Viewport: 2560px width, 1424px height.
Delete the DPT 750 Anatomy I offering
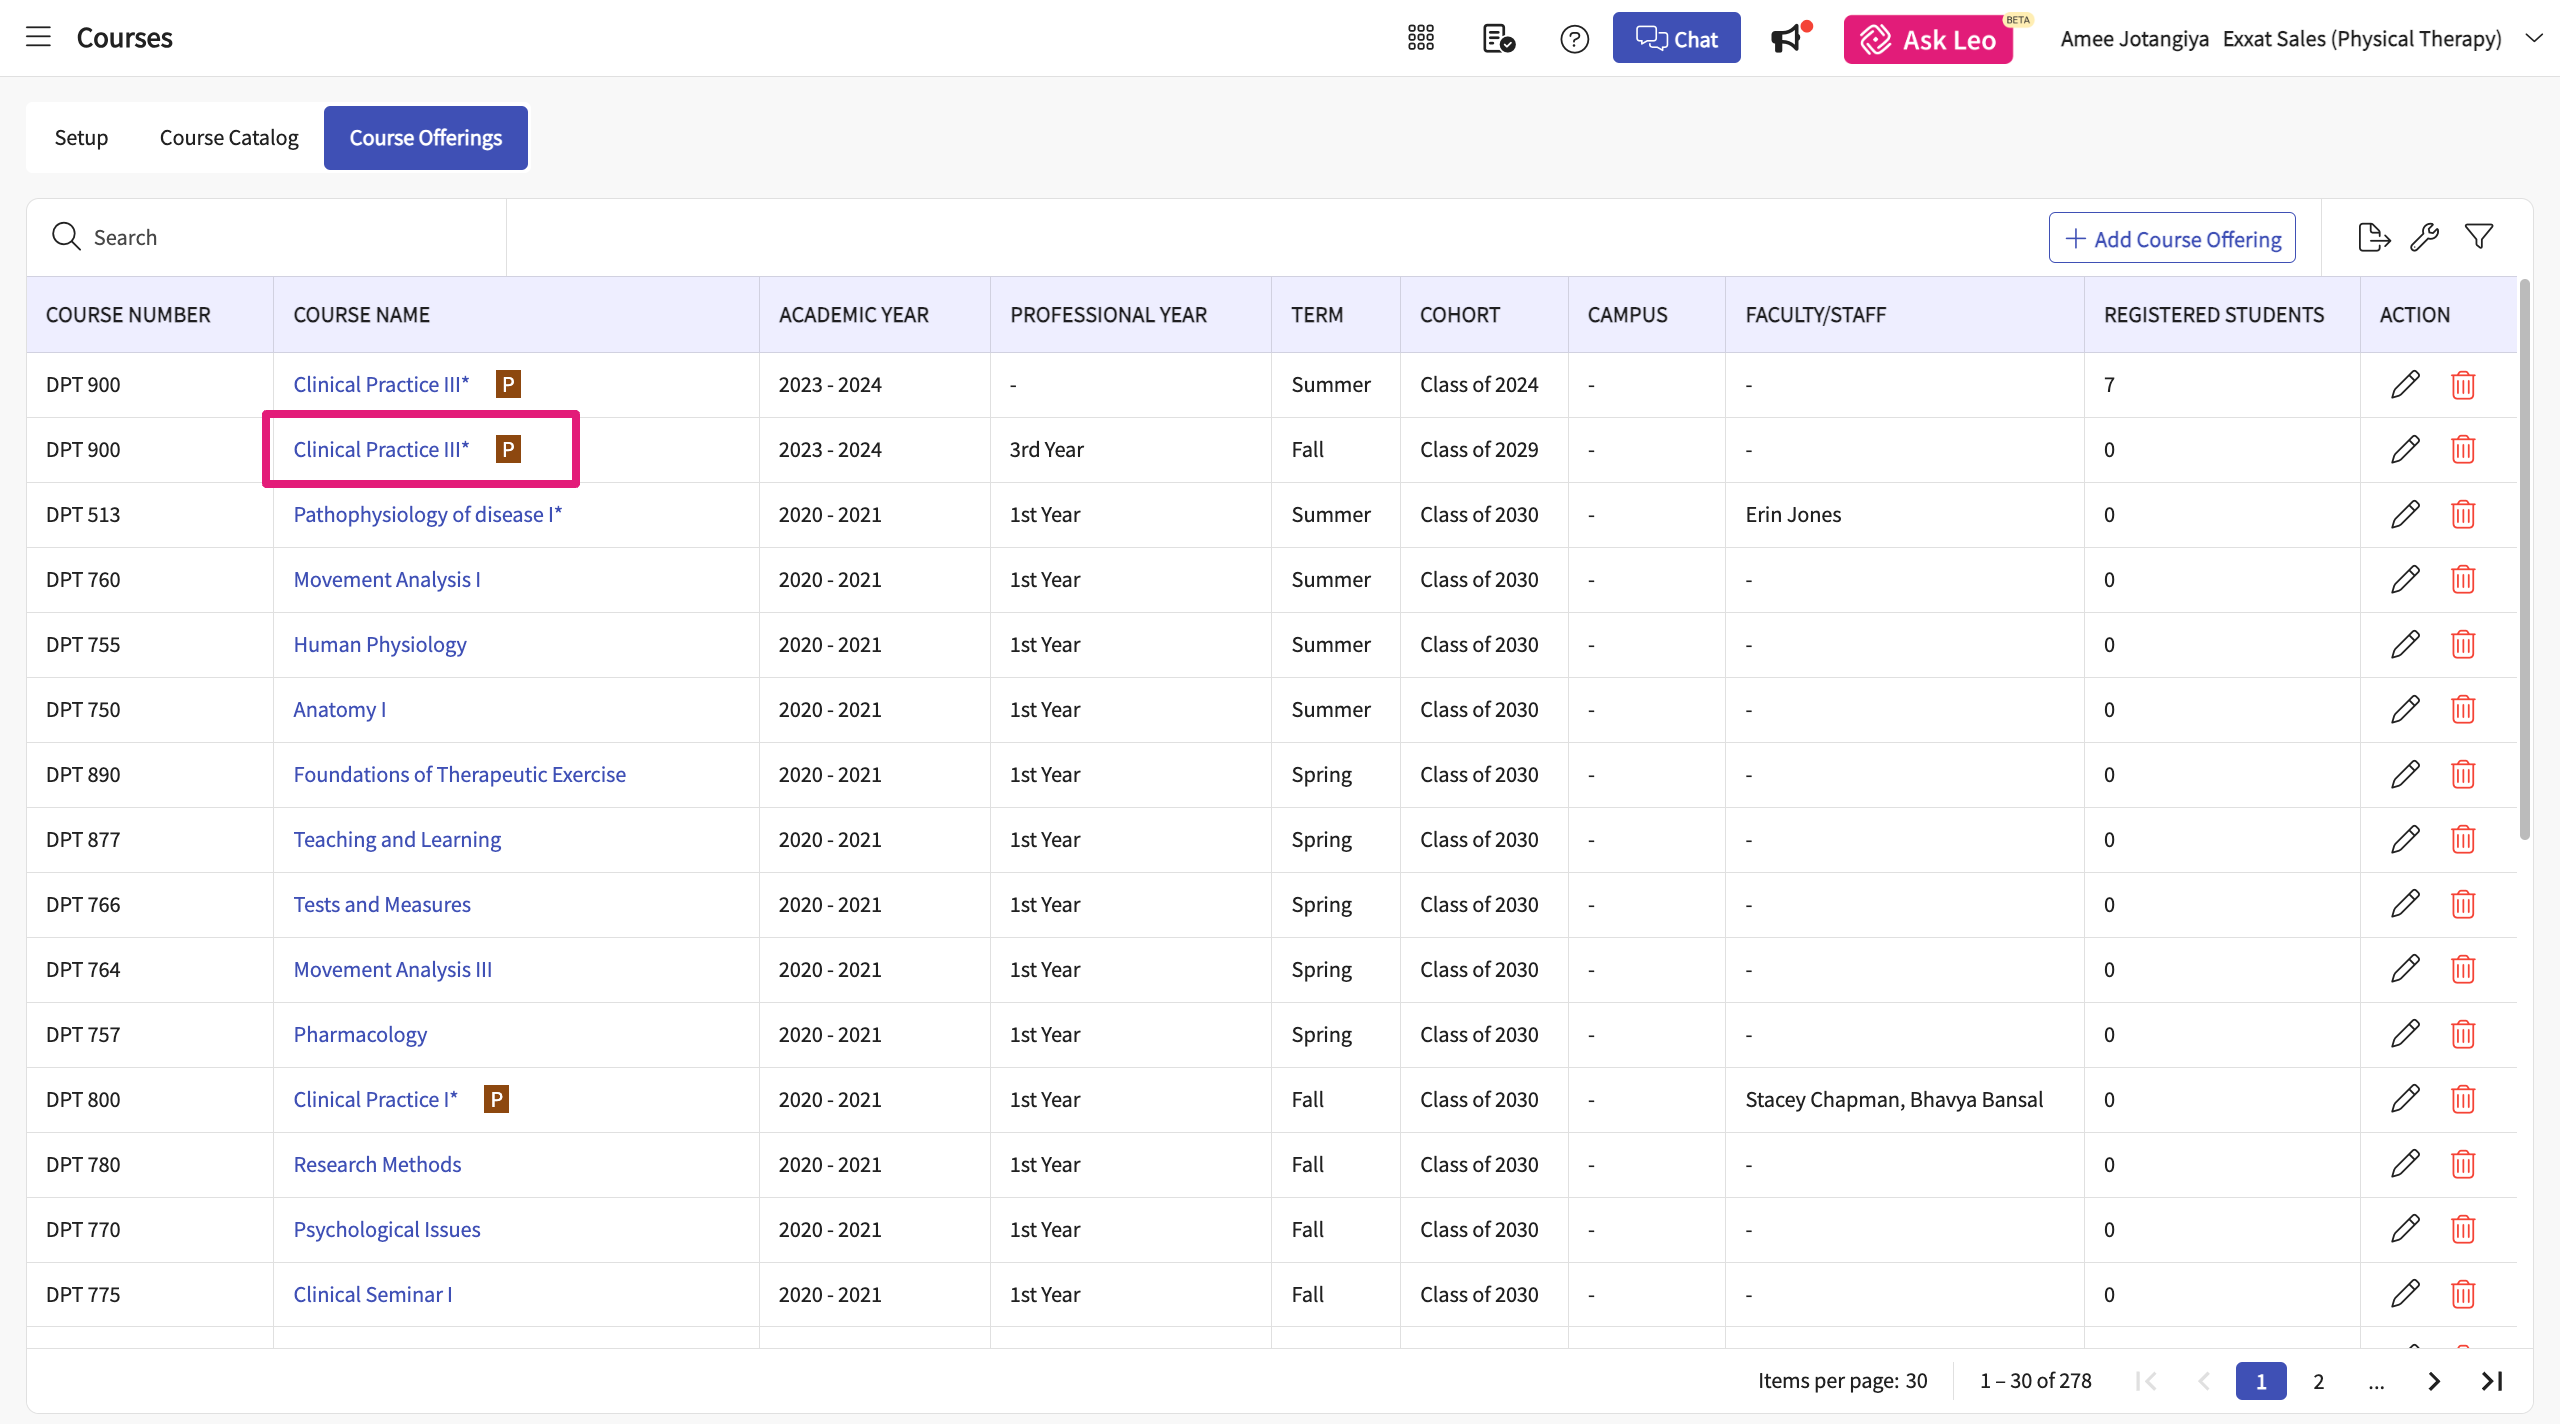click(x=2463, y=710)
